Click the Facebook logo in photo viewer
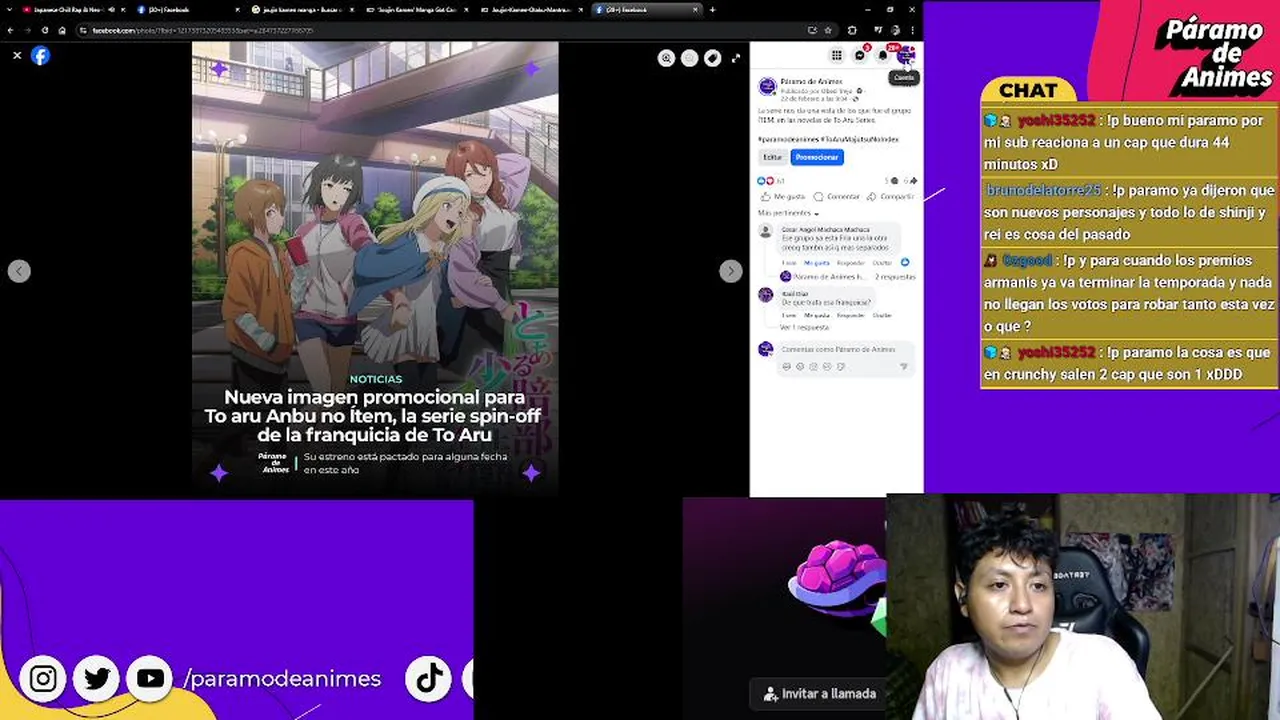The image size is (1280, 720). 40,56
